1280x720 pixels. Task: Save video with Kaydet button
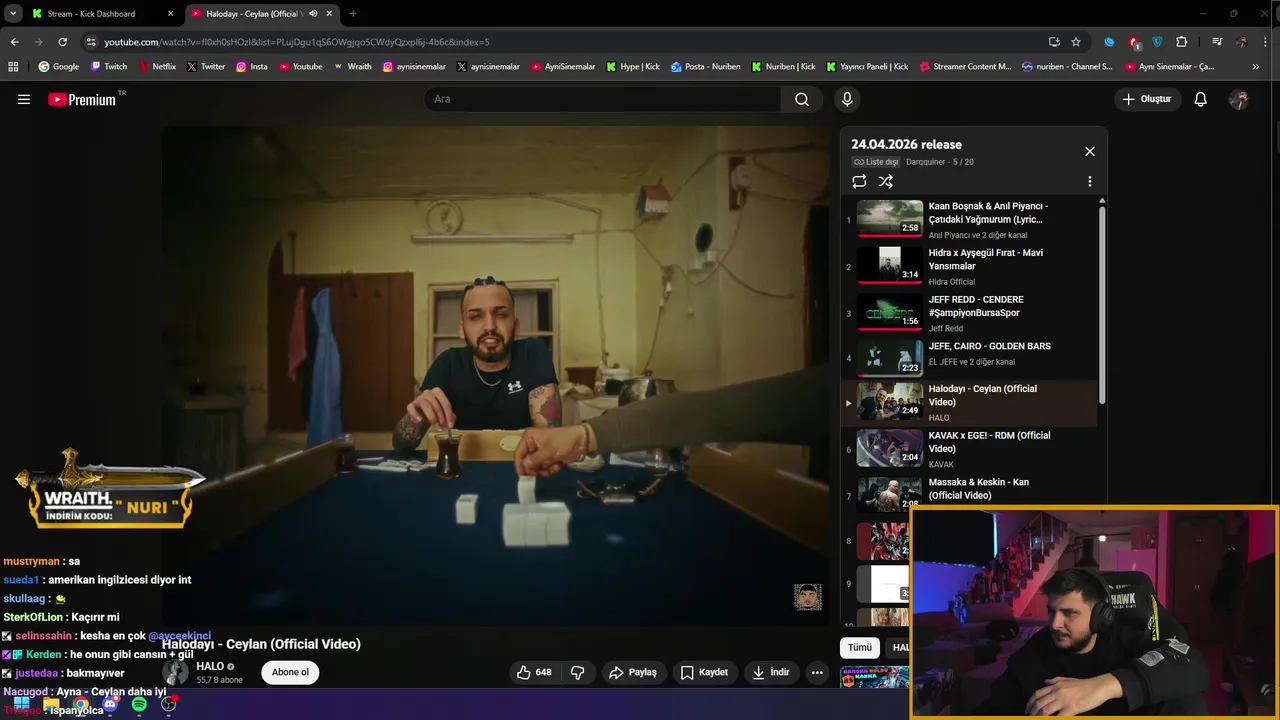[x=704, y=672]
